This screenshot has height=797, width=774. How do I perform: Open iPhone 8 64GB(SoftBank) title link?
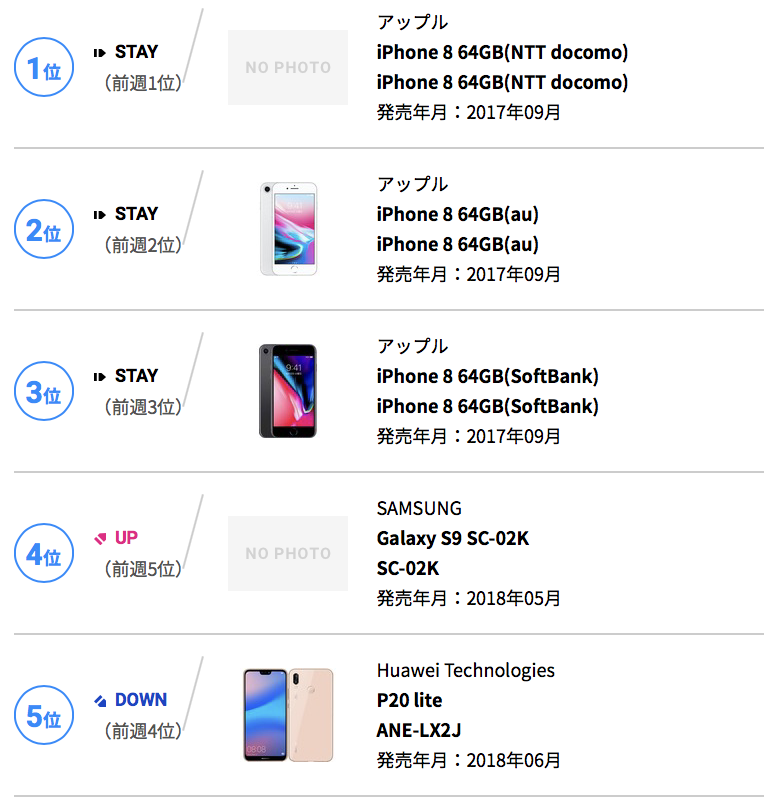(x=487, y=377)
